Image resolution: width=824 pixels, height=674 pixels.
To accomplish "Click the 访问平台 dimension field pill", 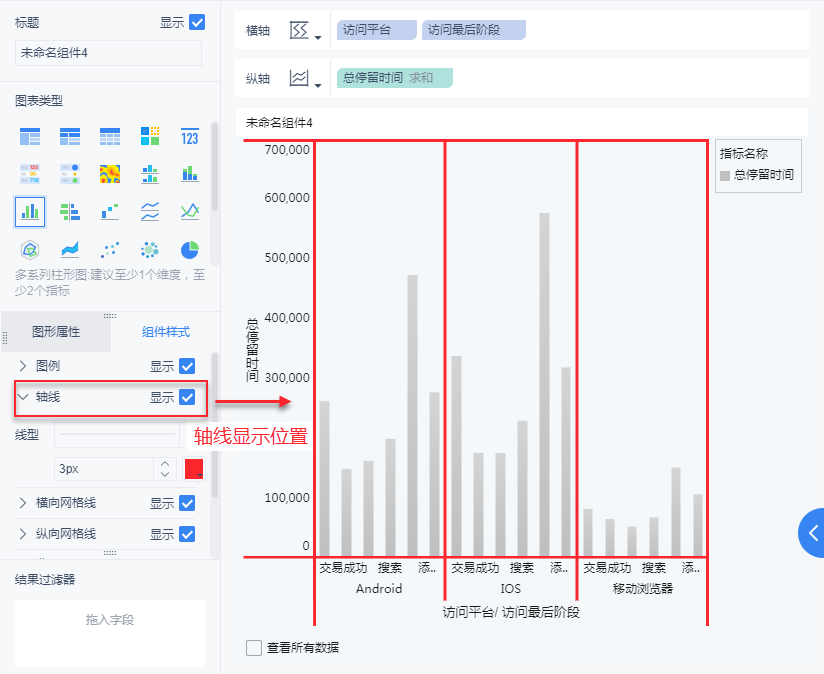I will click(377, 30).
